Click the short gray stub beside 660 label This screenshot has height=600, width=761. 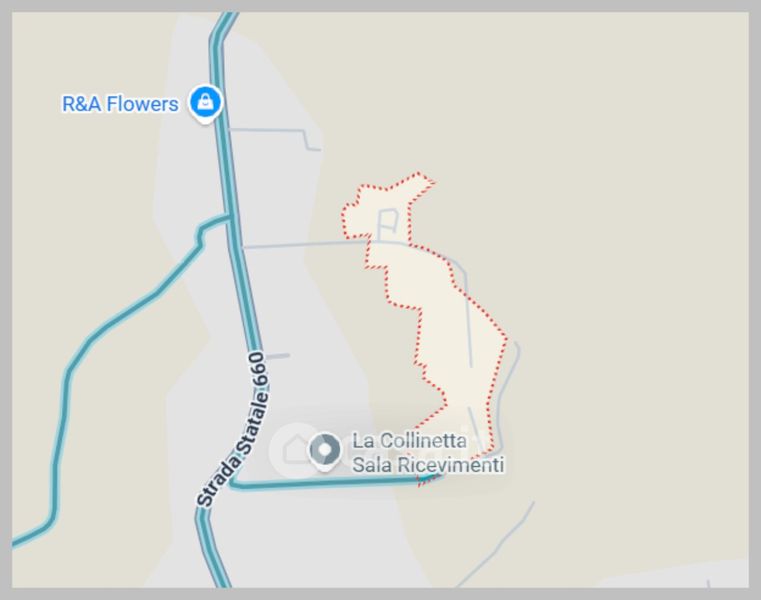278,356
